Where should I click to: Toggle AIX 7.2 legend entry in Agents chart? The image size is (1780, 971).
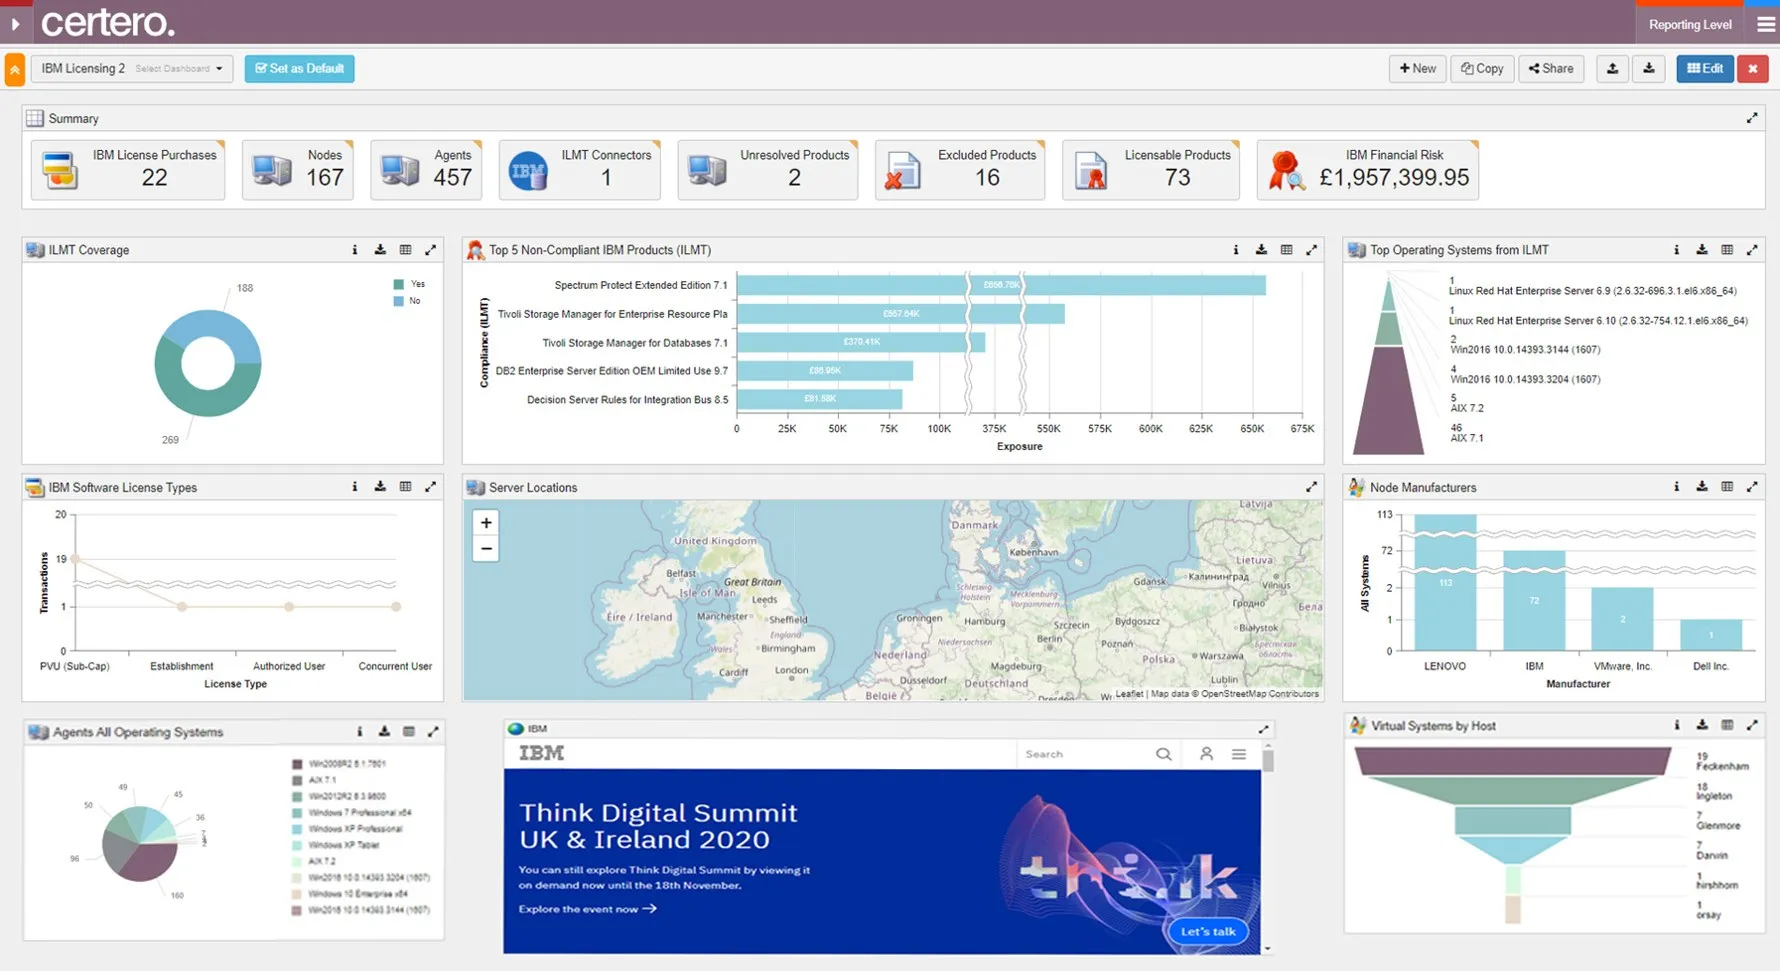[314, 861]
